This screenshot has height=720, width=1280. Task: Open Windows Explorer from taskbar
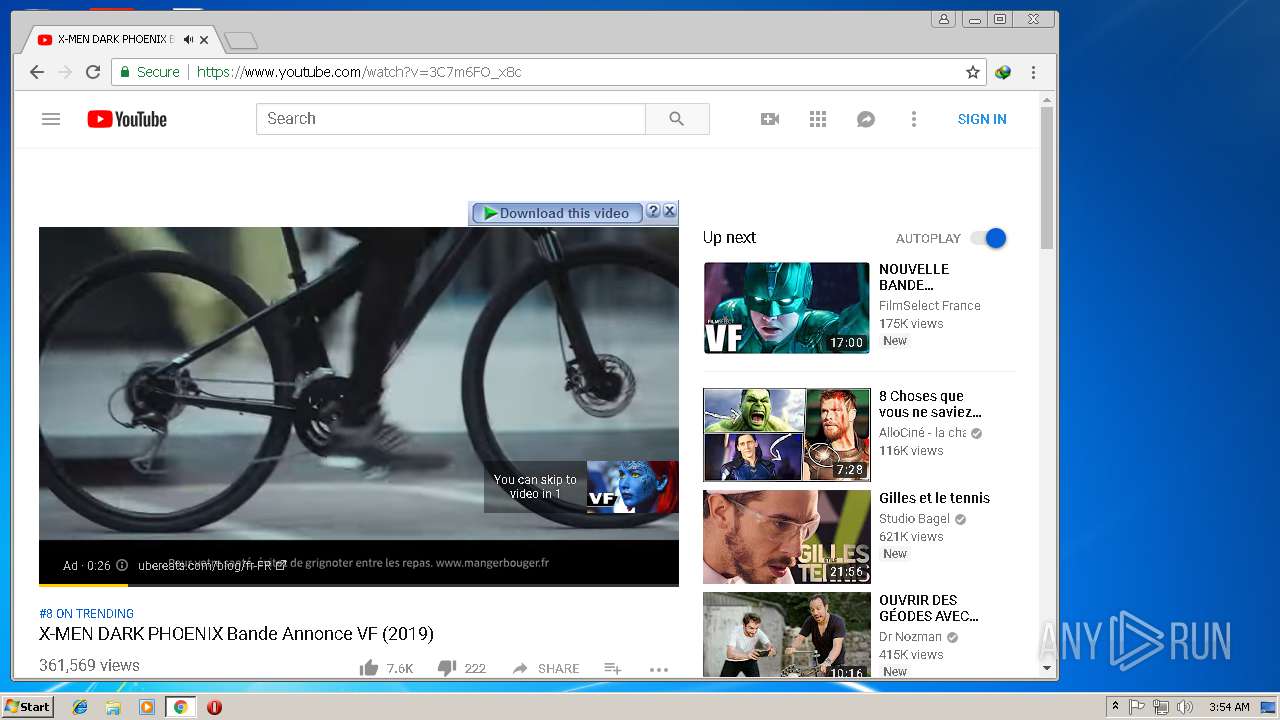[113, 707]
